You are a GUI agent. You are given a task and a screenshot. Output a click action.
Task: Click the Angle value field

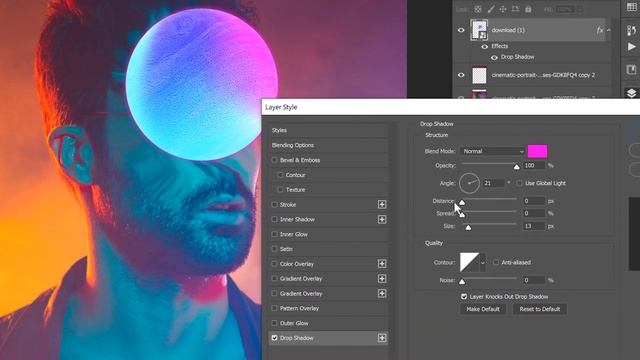494,183
